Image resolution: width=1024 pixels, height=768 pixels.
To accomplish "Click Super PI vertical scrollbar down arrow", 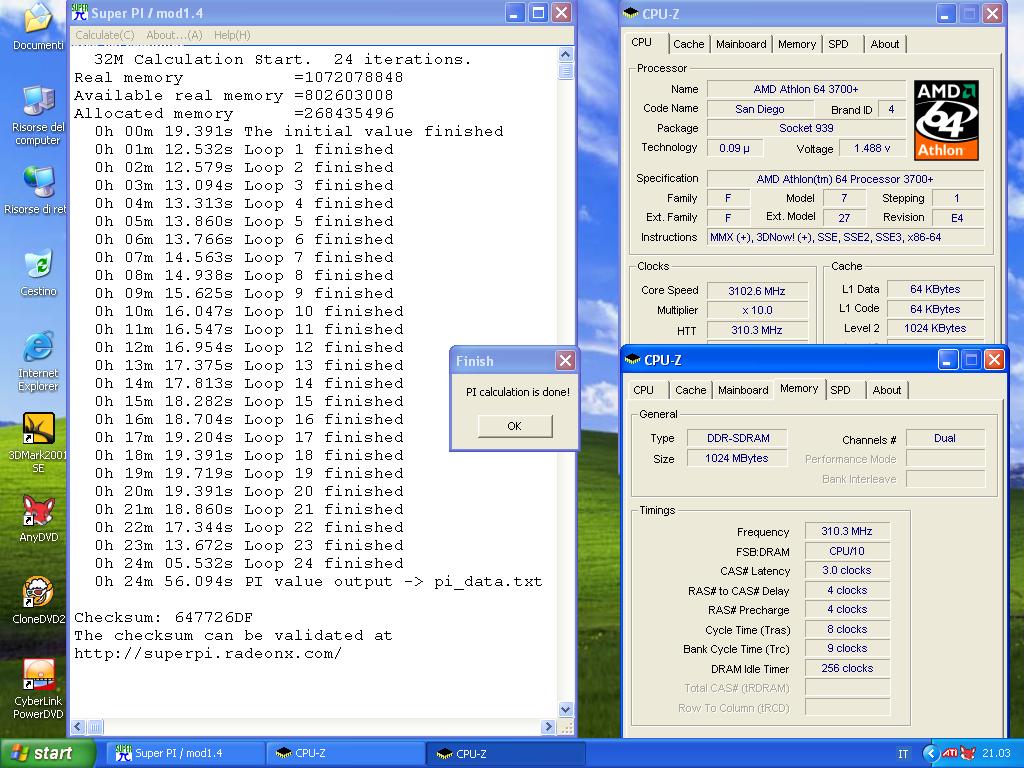I will 566,709.
